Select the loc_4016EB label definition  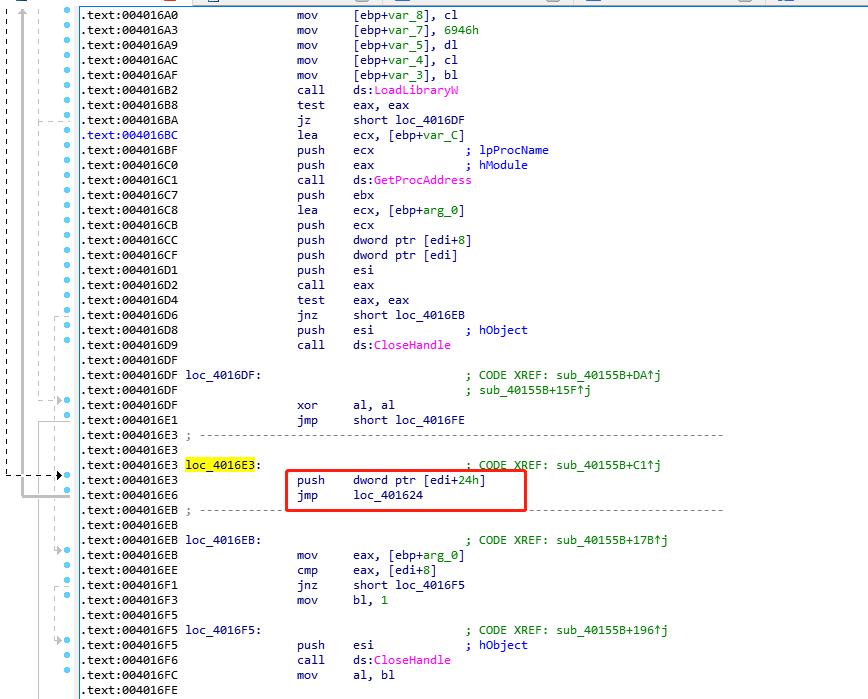coord(222,540)
